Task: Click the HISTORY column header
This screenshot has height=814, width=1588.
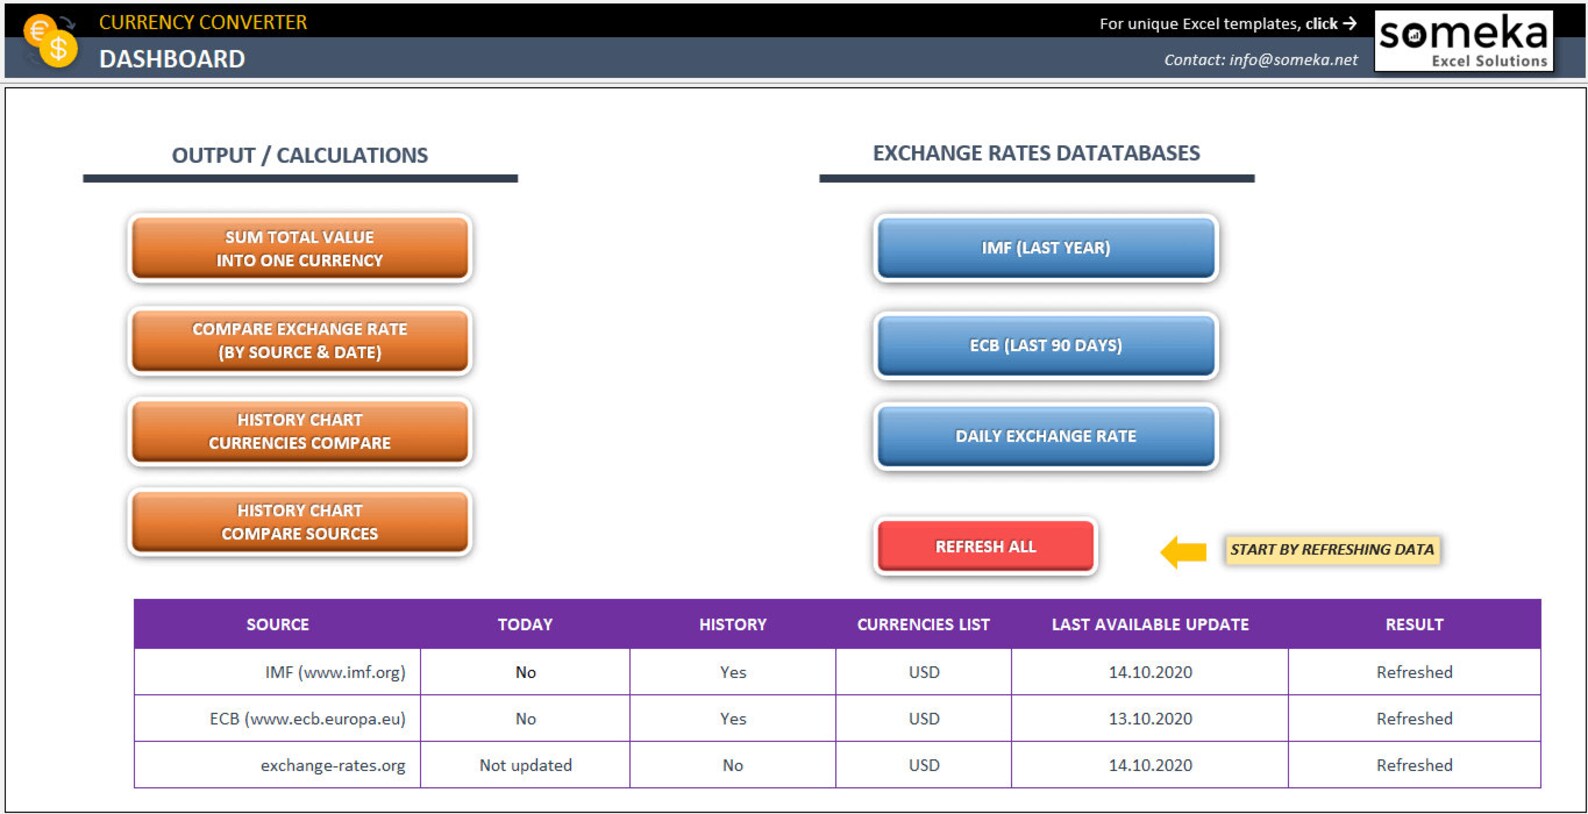Action: (x=733, y=624)
